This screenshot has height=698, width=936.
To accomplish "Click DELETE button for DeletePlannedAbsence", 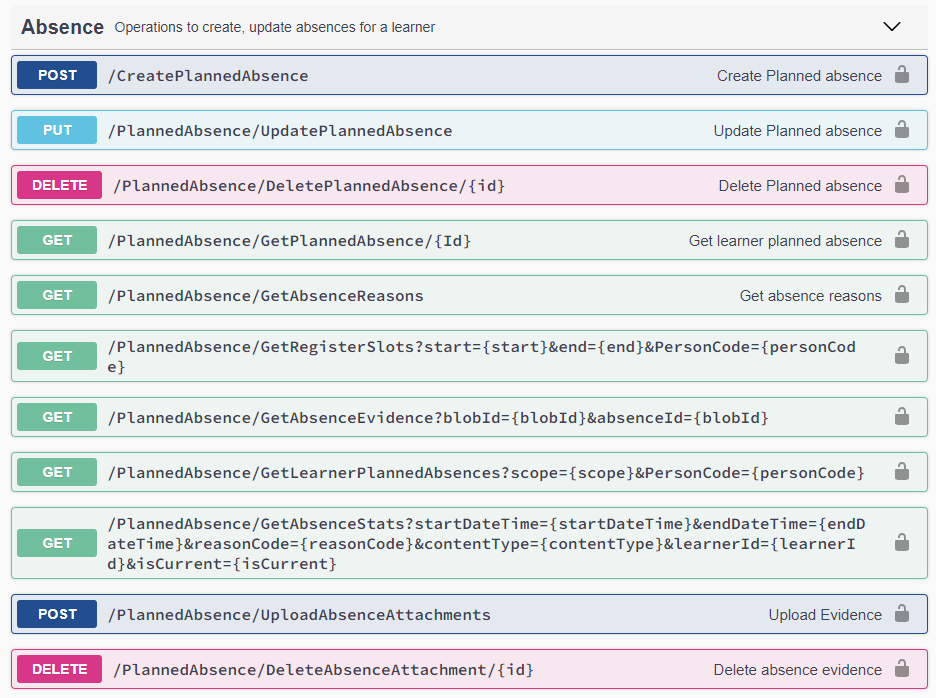I will point(60,185).
